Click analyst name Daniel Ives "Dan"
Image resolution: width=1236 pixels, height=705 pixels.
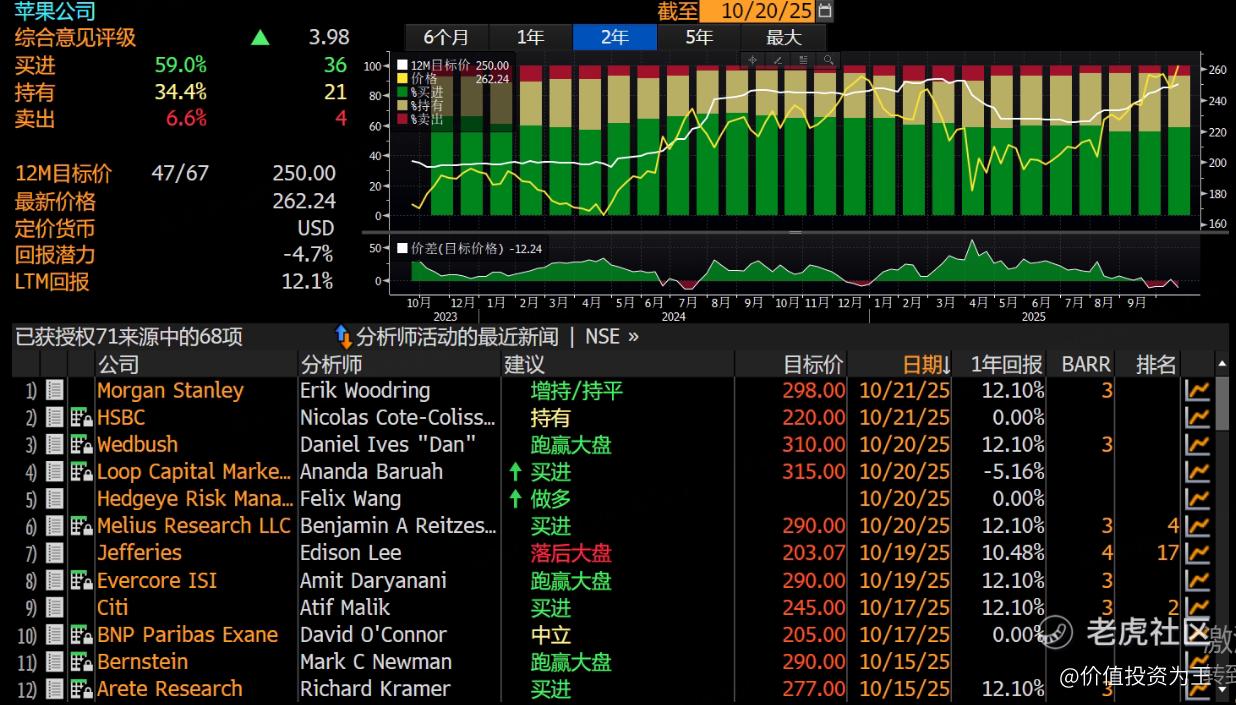[387, 444]
